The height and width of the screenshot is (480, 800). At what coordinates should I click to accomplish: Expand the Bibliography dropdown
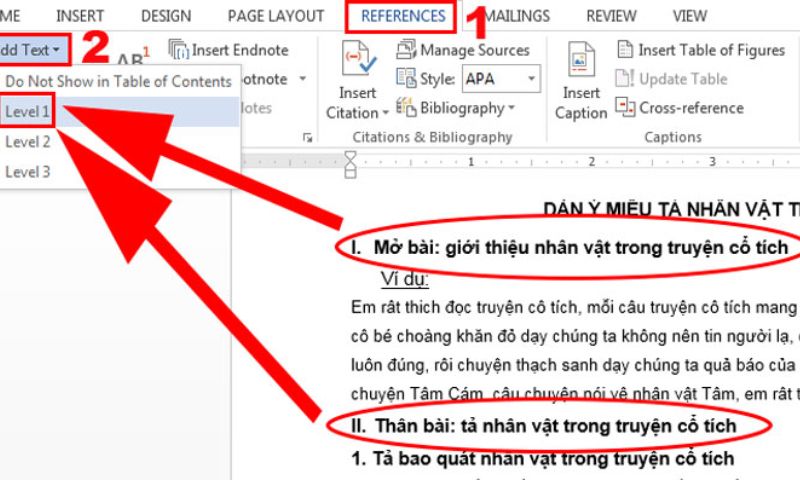(511, 108)
